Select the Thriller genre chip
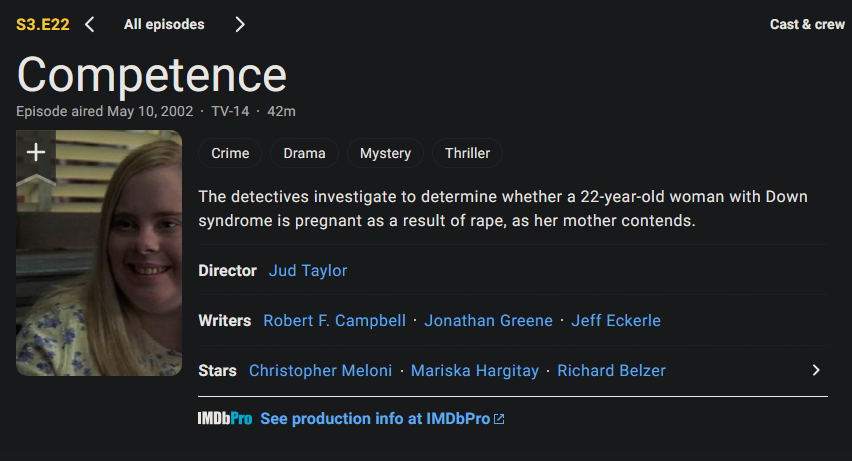This screenshot has width=852, height=461. tap(467, 153)
